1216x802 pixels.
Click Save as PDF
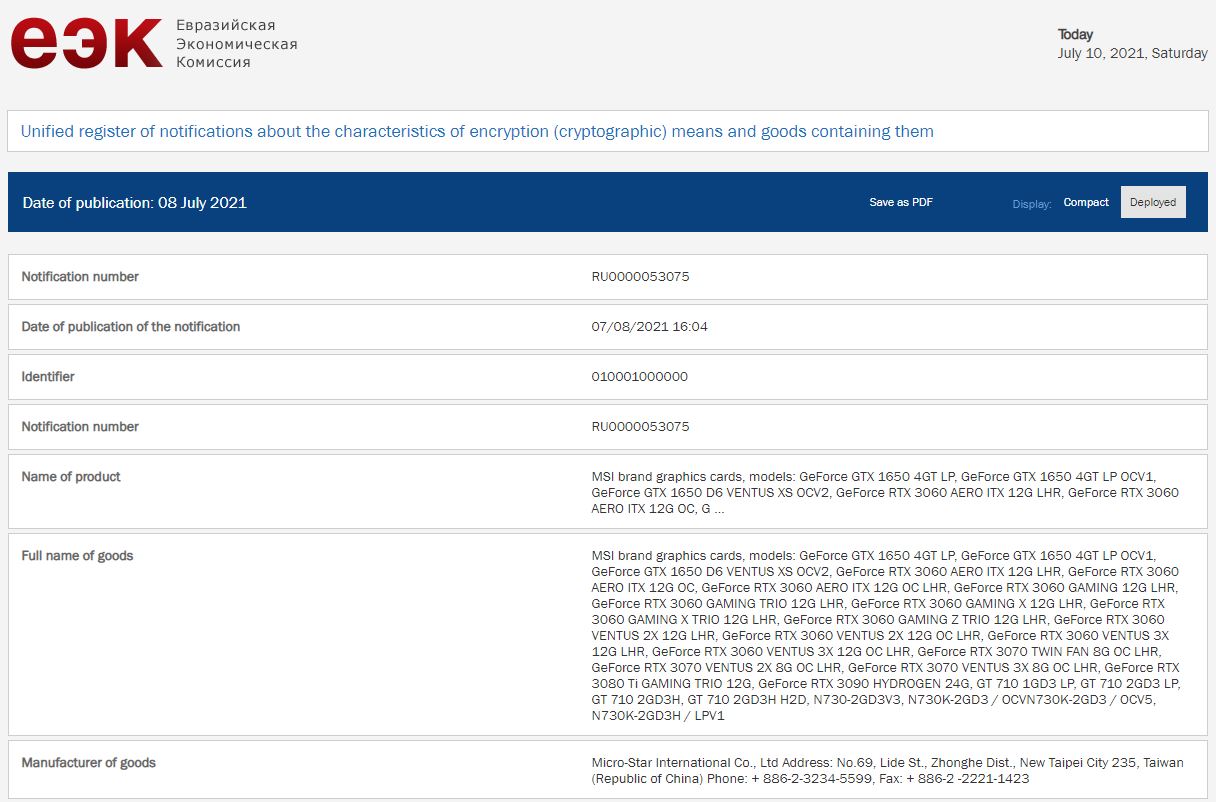(901, 202)
